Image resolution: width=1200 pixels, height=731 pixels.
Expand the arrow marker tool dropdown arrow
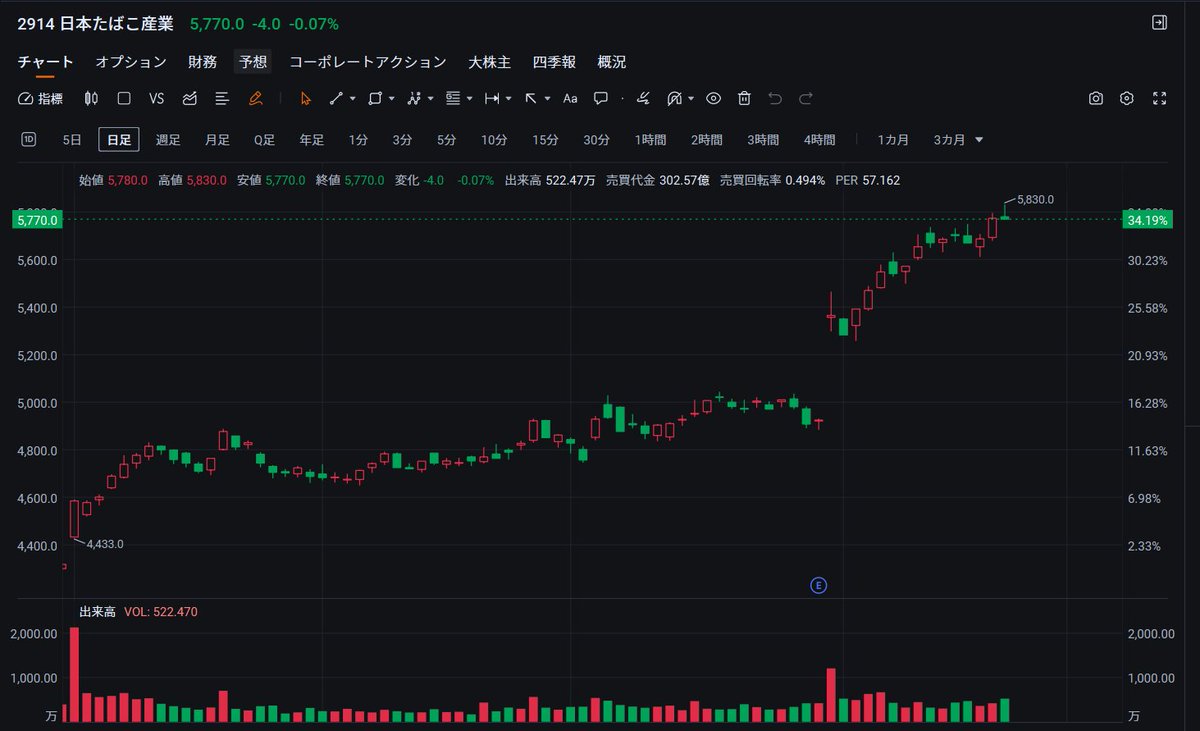[x=547, y=99]
